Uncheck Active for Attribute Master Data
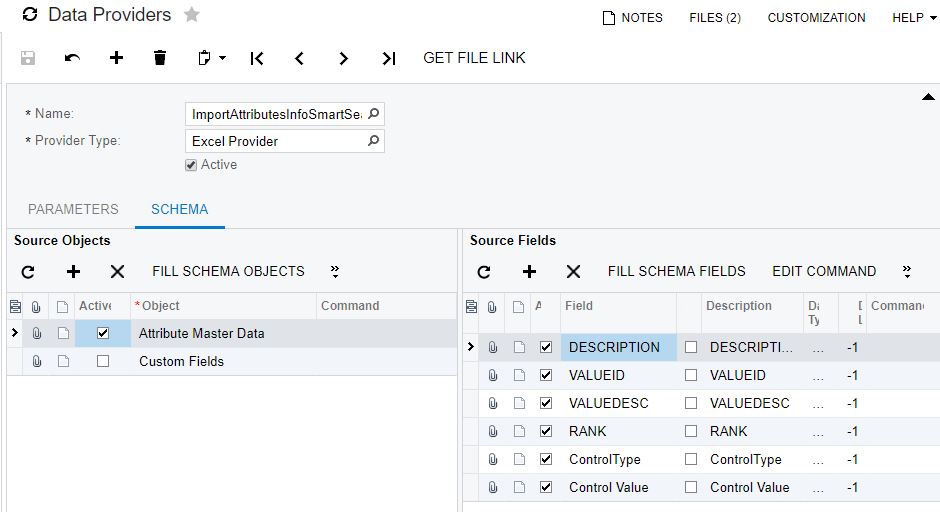The width and height of the screenshot is (940, 512). [103, 333]
